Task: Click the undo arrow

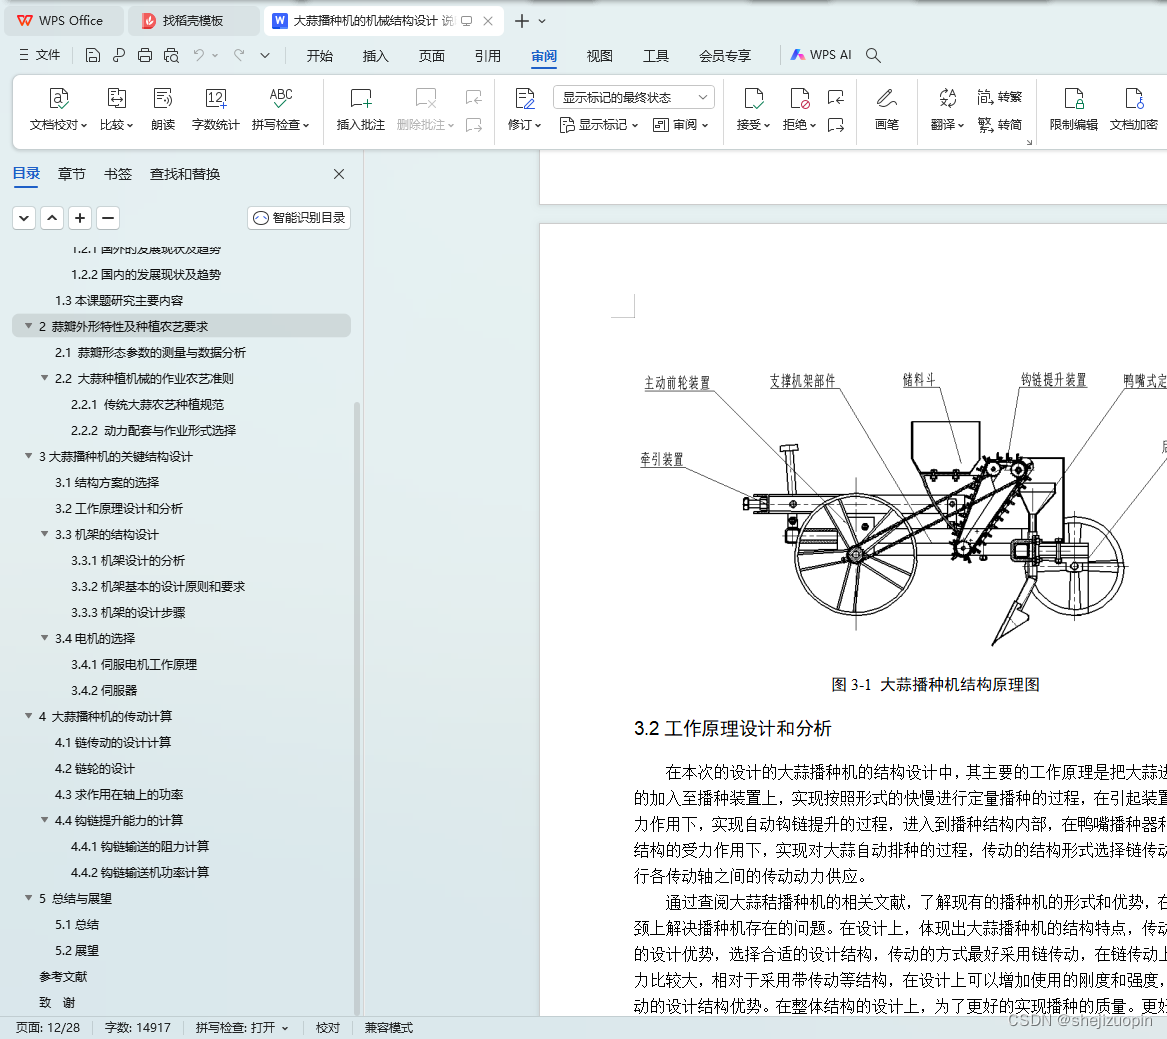Action: pos(199,55)
